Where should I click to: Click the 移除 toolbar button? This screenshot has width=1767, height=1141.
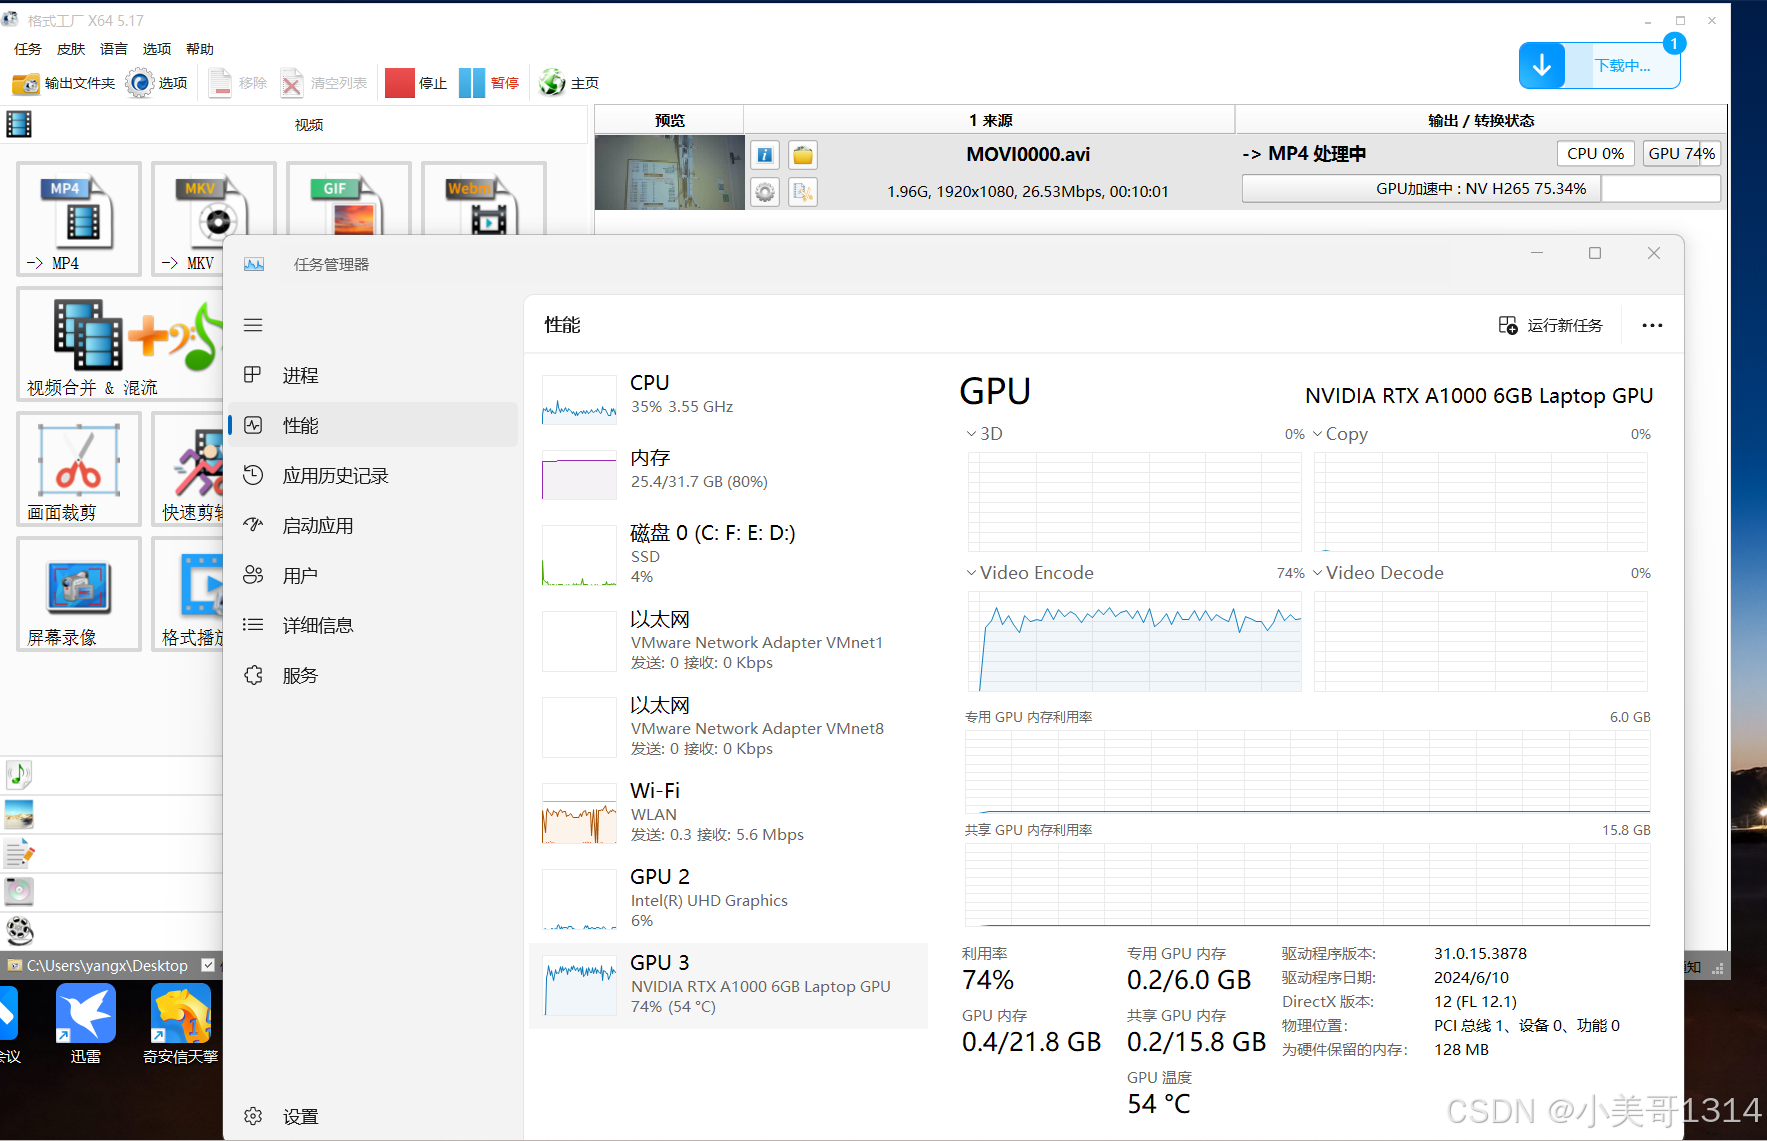(x=238, y=83)
